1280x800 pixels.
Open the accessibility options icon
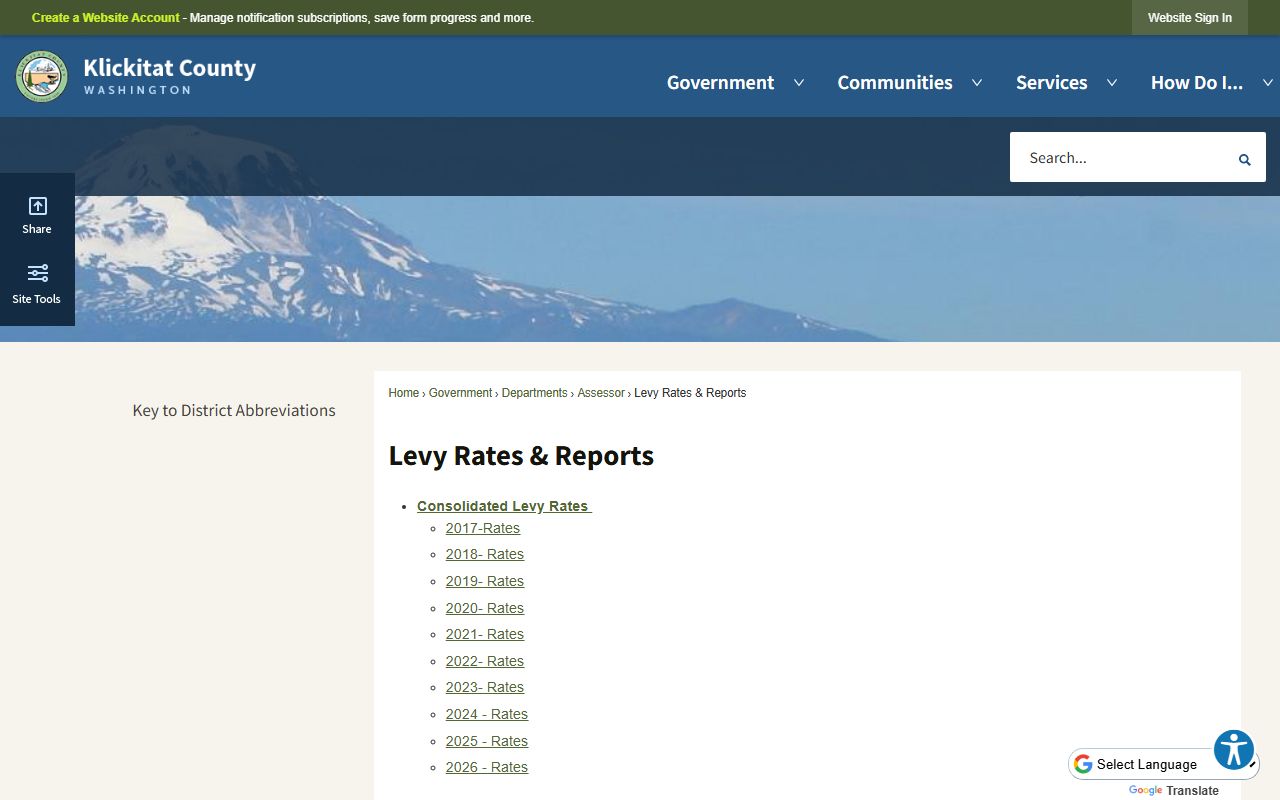1234,749
